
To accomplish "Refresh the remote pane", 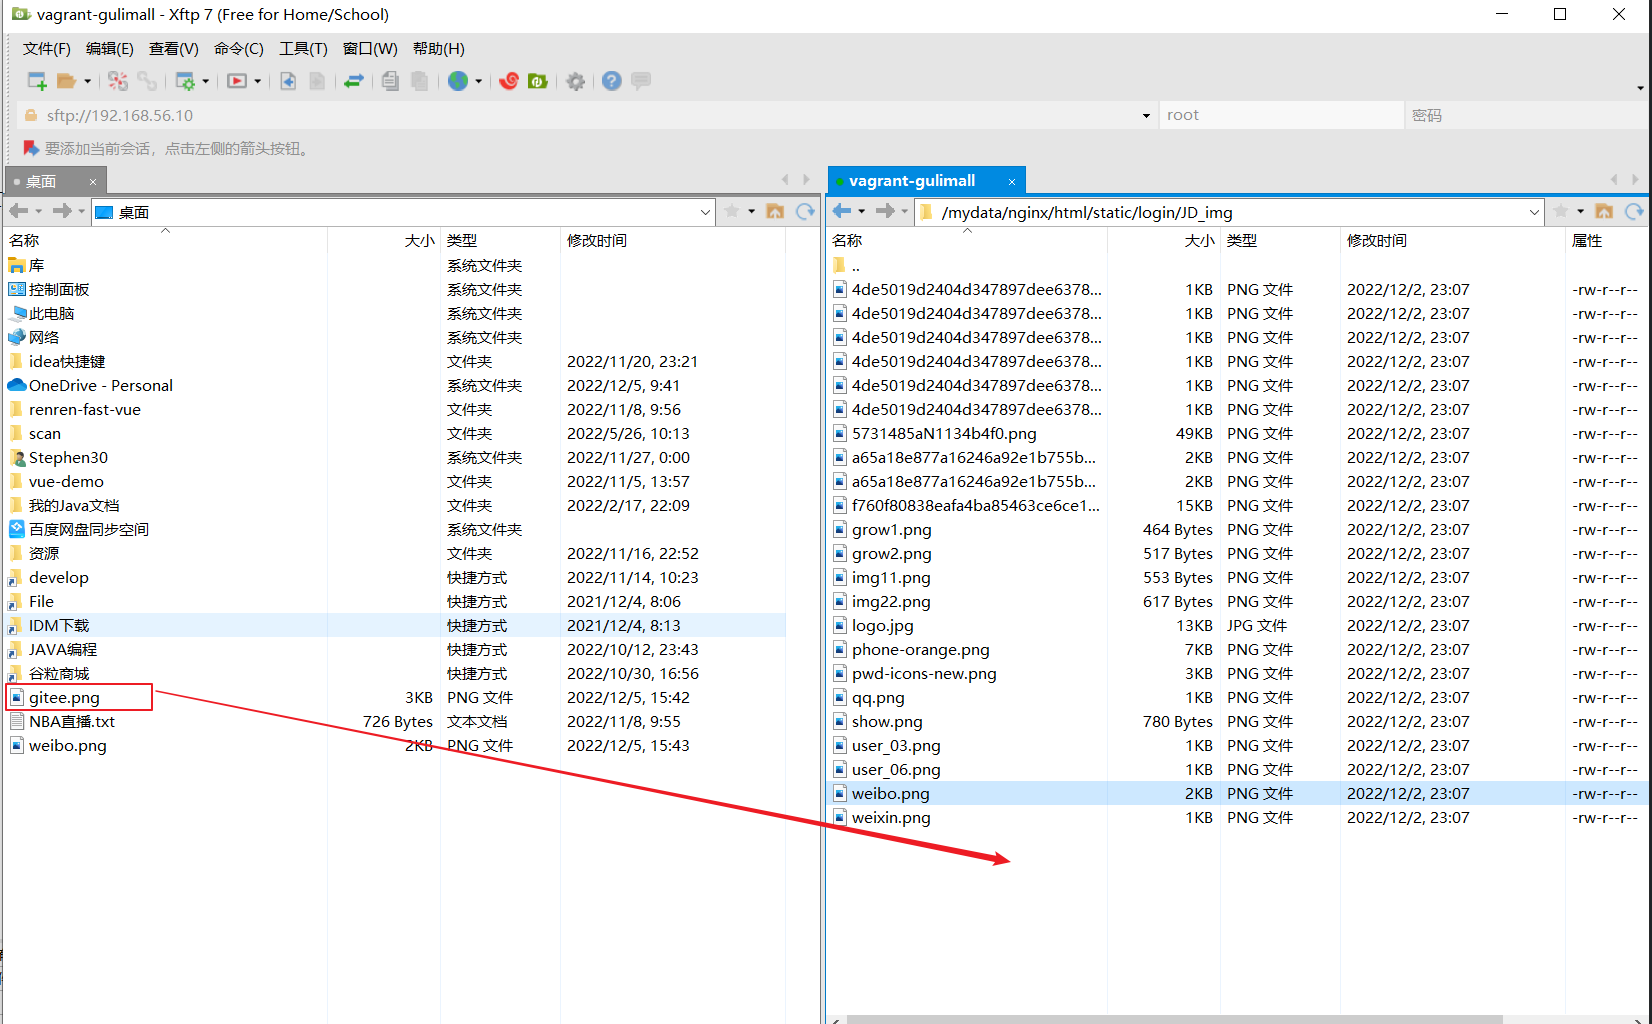I will point(1634,211).
